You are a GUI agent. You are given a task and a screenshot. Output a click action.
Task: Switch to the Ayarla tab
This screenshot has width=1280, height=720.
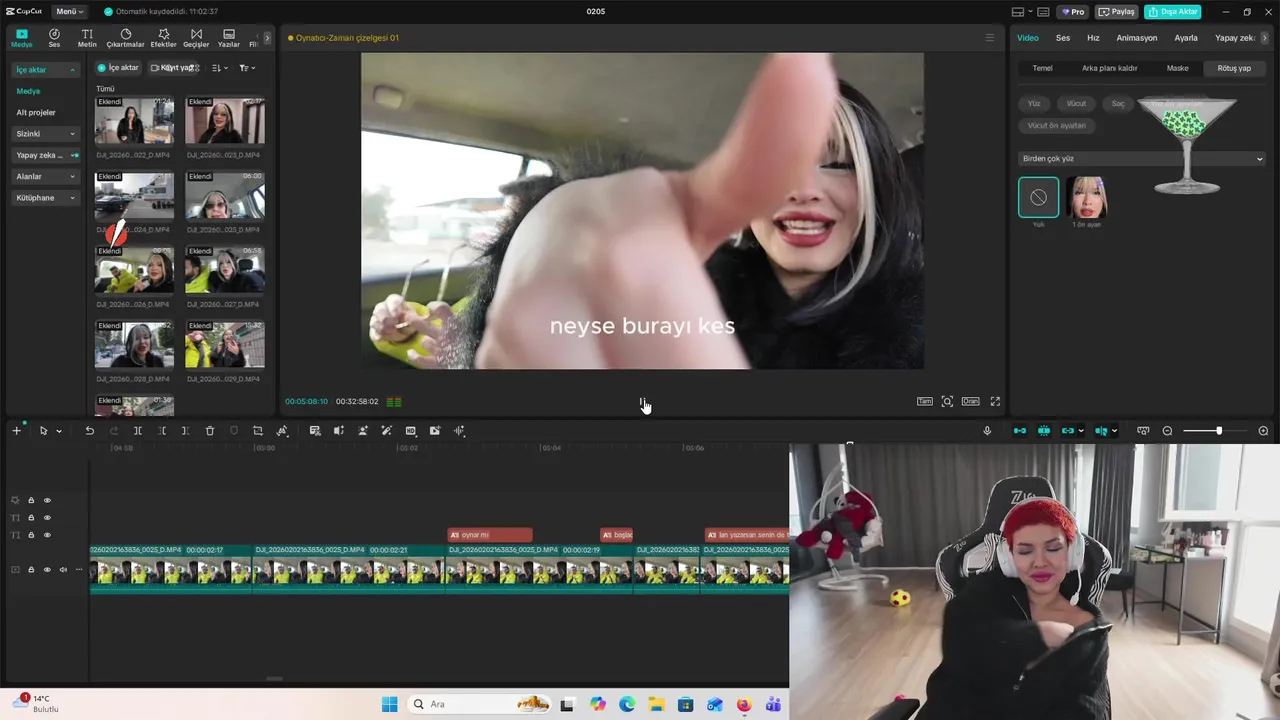pyautogui.click(x=1186, y=38)
